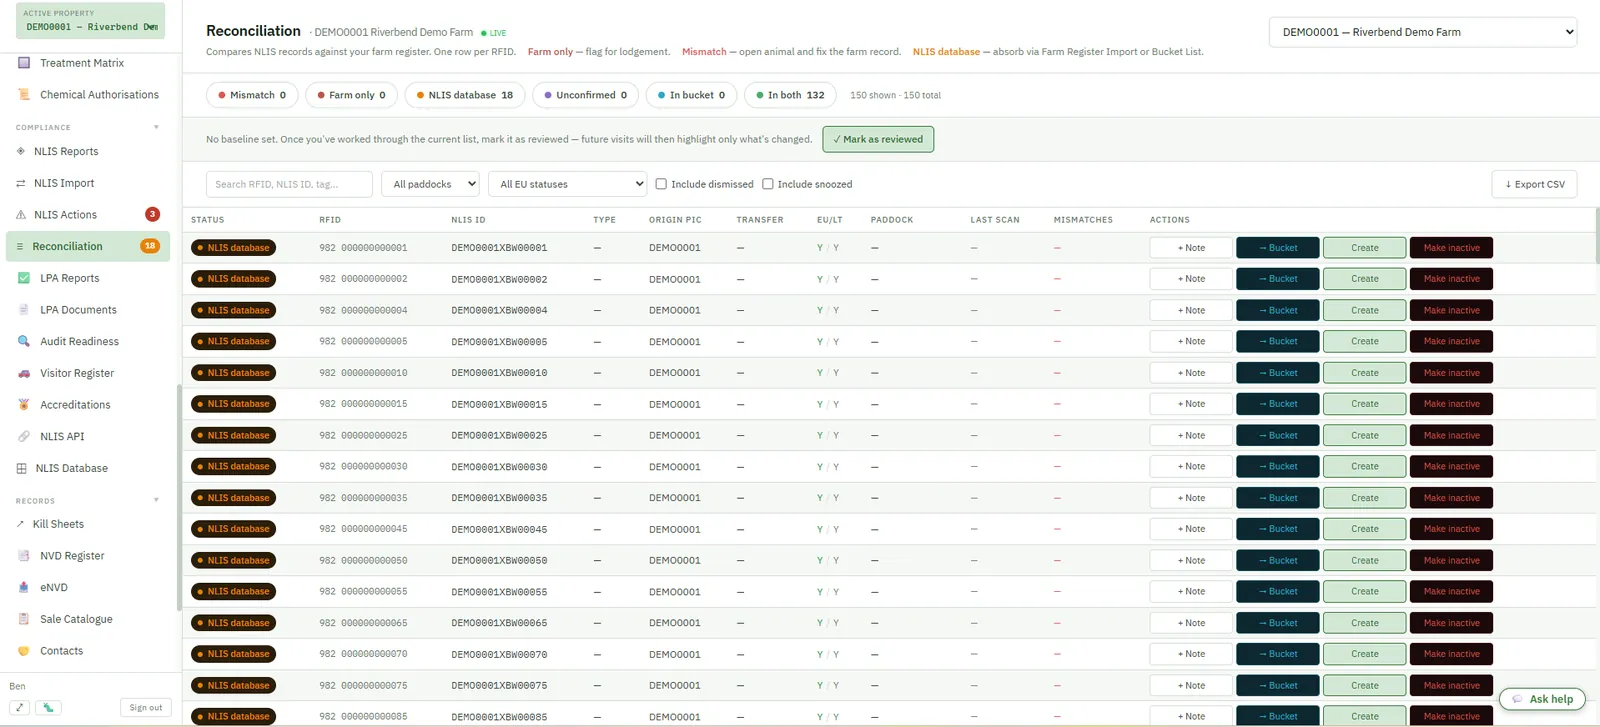The width and height of the screenshot is (1600, 727).
Task: Click NLIS database status pill for row 000000000050
Action: (x=234, y=560)
